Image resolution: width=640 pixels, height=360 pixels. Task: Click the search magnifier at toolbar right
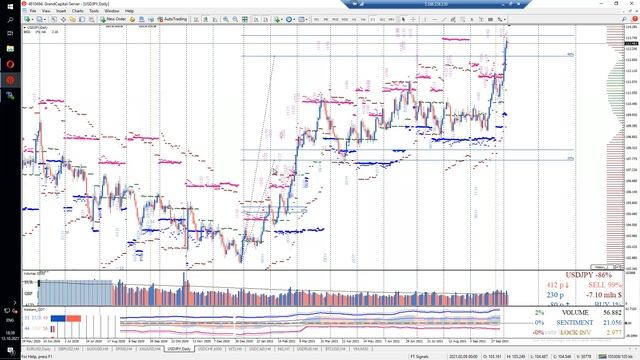click(x=624, y=19)
